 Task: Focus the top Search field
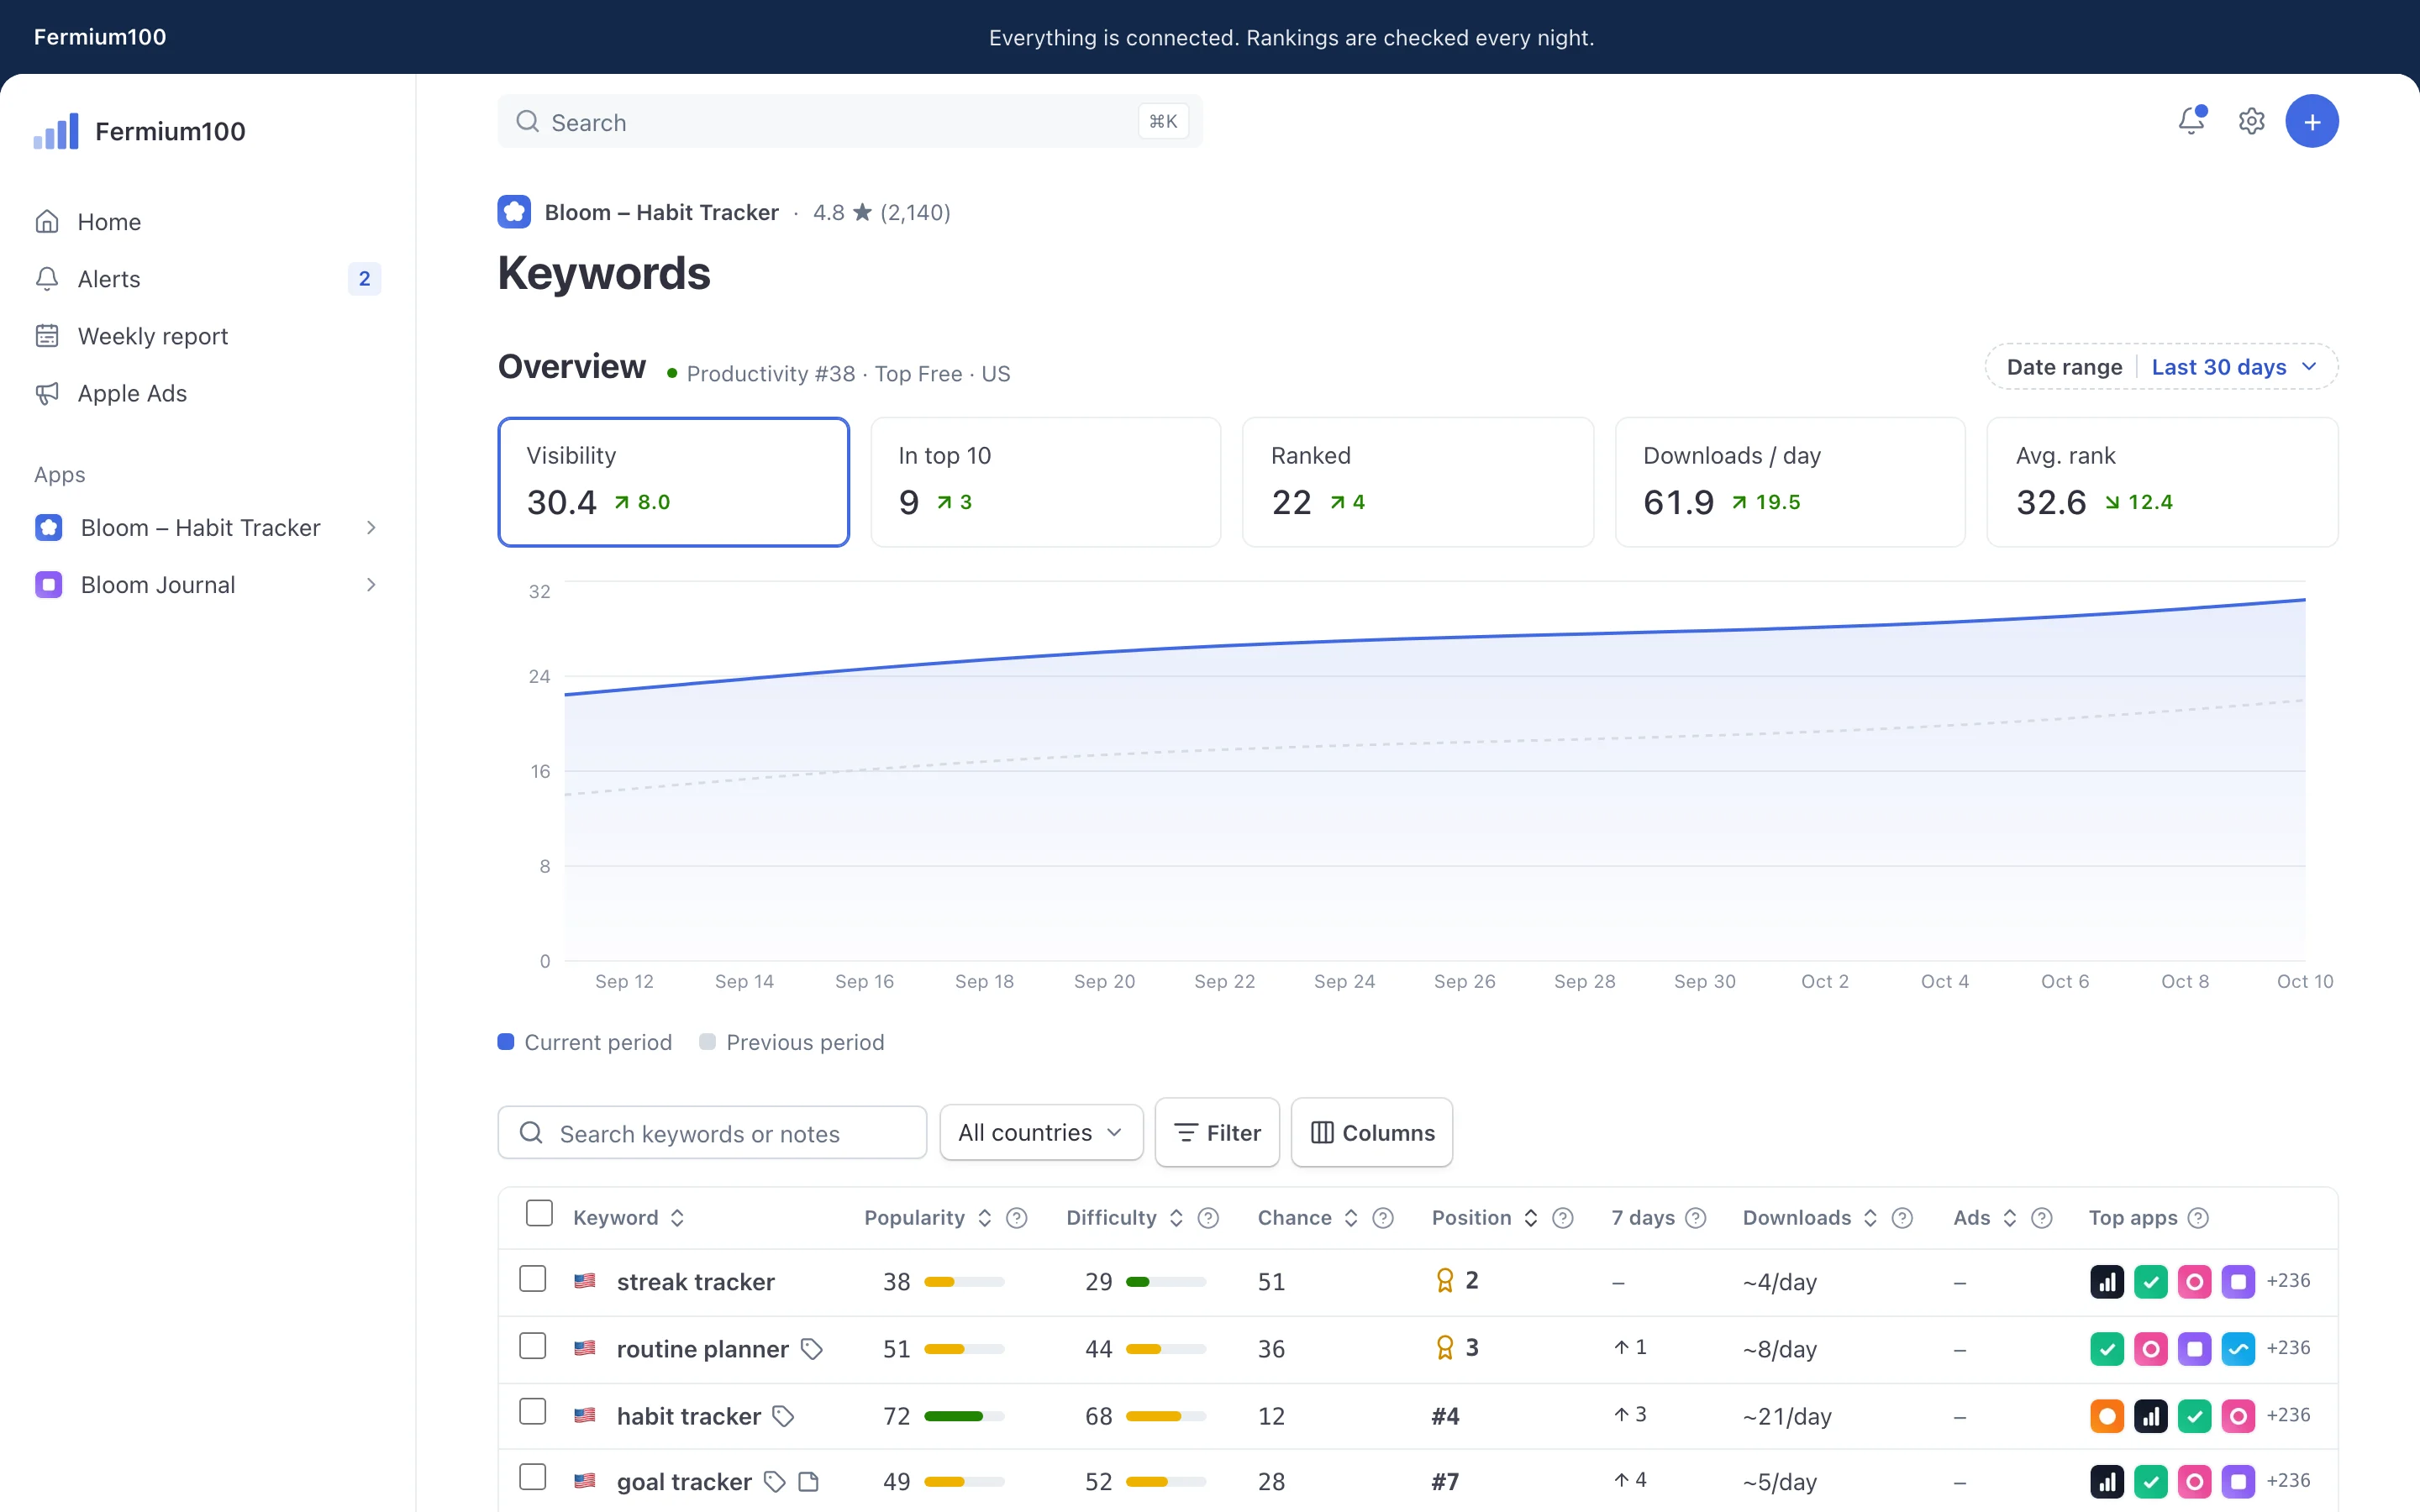850,122
